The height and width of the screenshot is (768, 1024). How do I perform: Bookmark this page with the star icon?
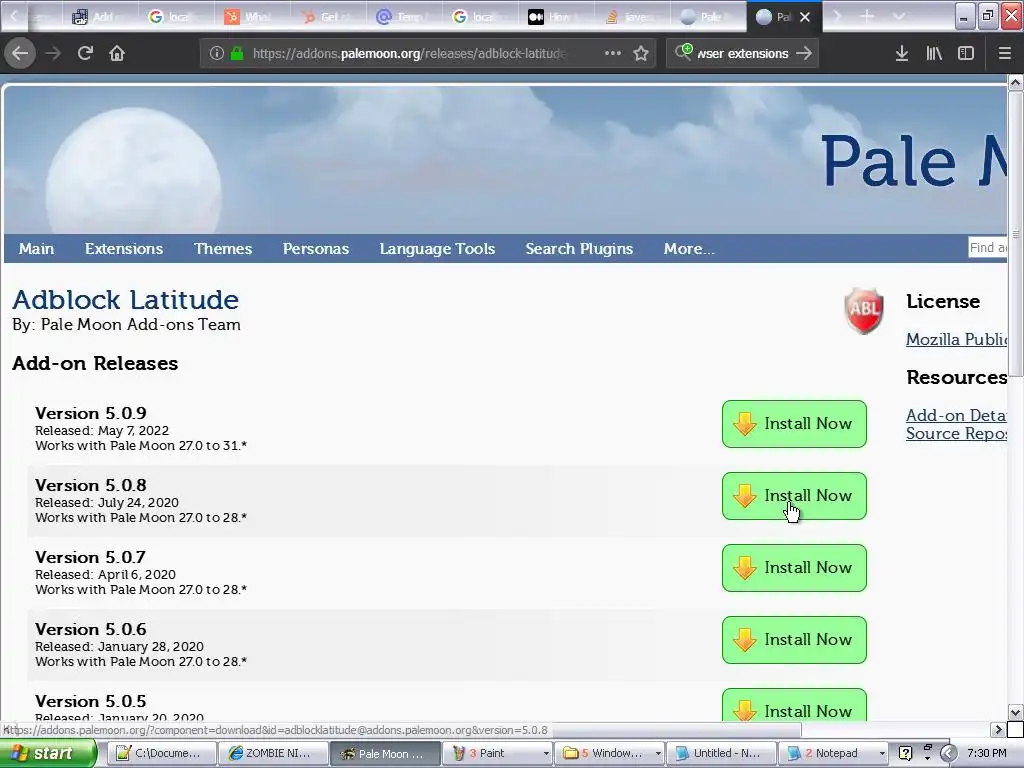coord(641,54)
